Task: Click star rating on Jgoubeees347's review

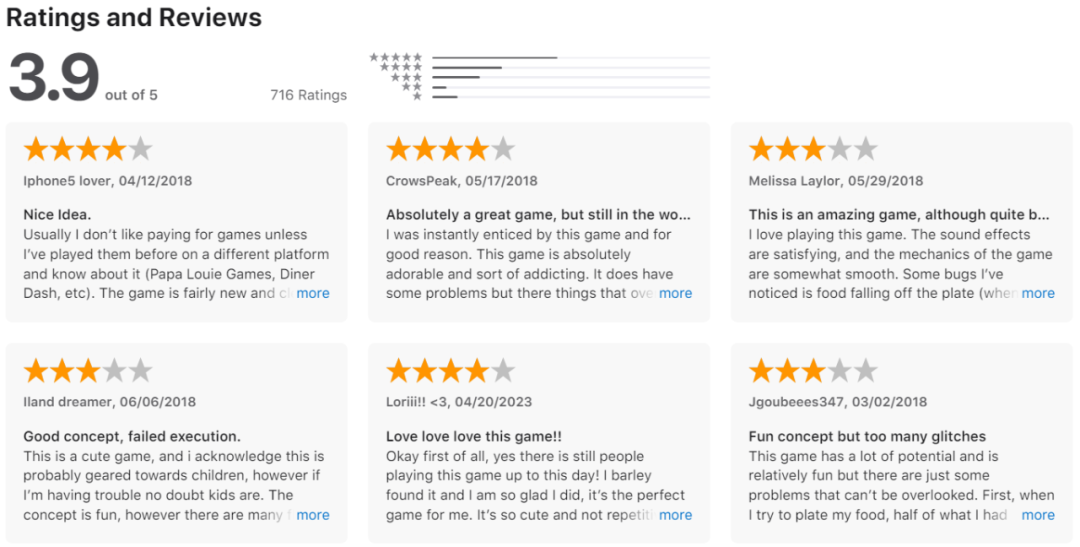Action: (813, 372)
